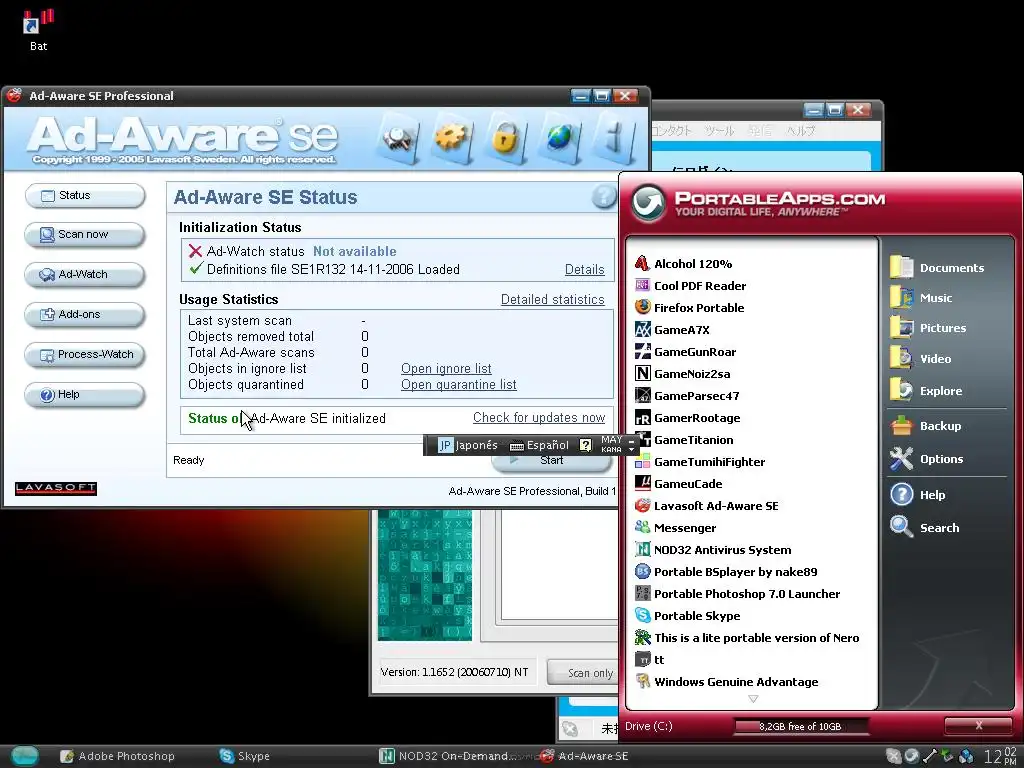
Task: Open the gear settings icon in Ad-Aware header
Action: click(452, 139)
